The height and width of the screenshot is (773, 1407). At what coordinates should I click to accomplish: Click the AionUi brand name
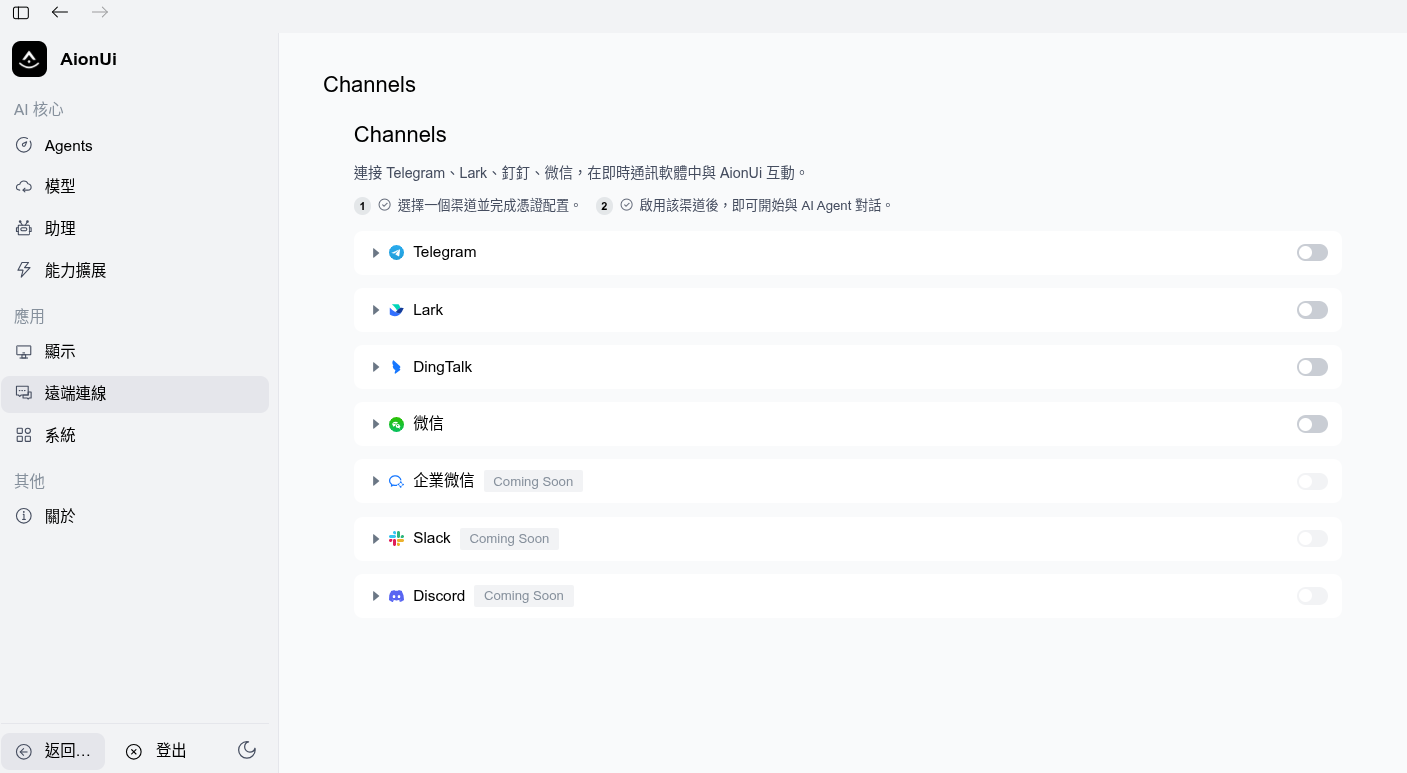88,59
